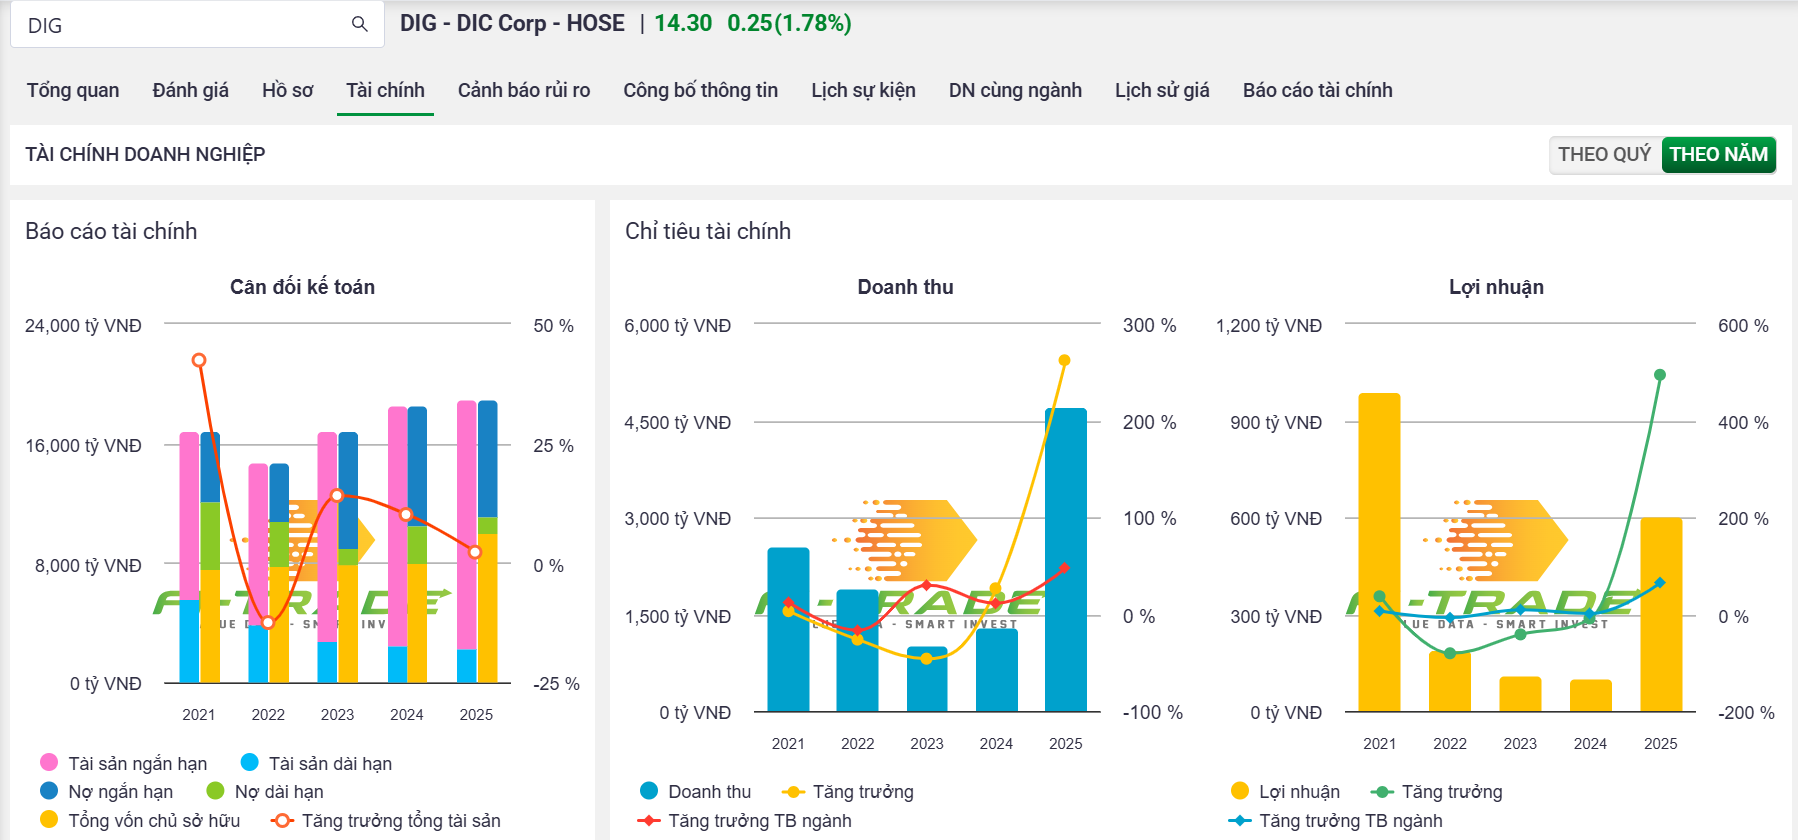Viewport: 1798px width, 840px height.
Task: Toggle the Lợi nhuận legend marker
Action: [1240, 791]
